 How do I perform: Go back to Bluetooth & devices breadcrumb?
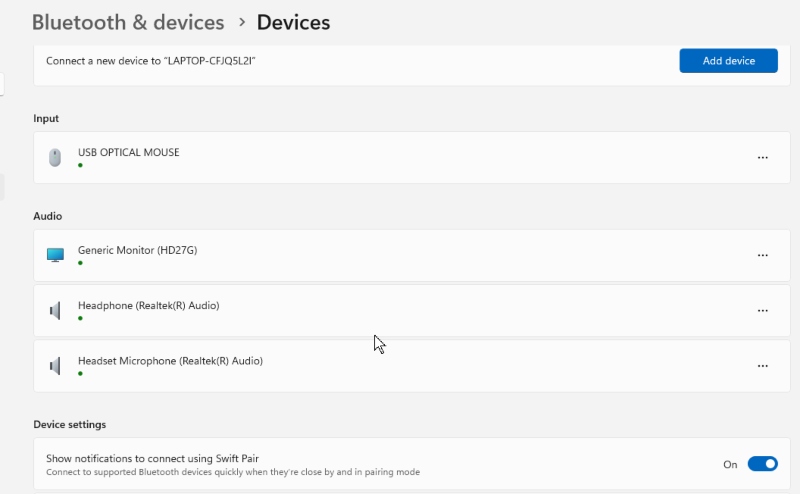tap(128, 22)
